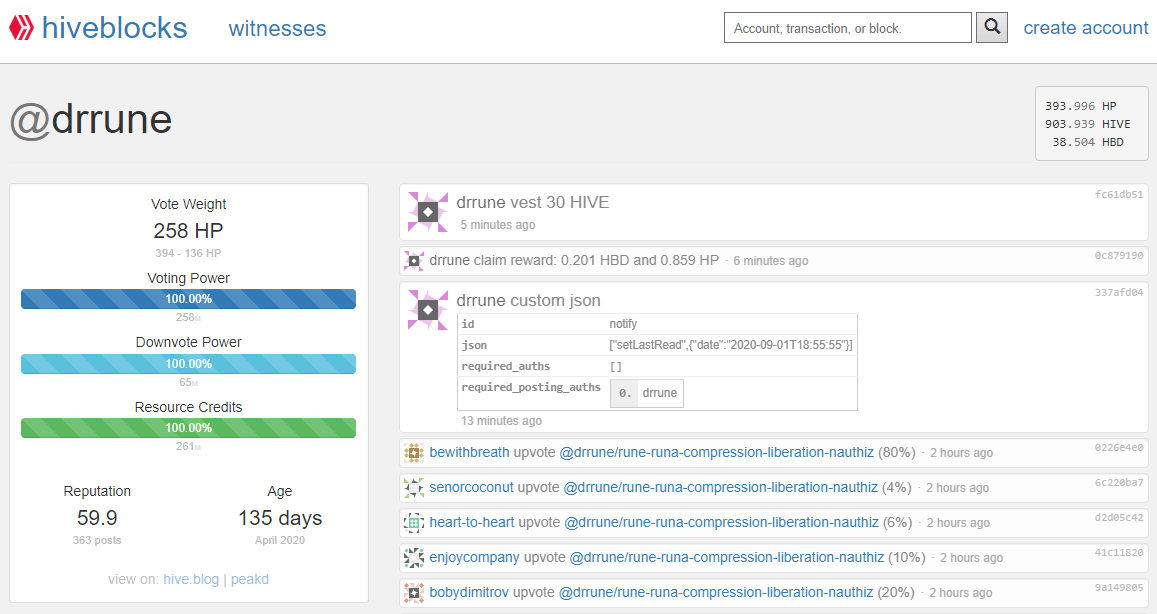Click the 903.939 HIVE balance
The width and height of the screenshot is (1157, 614).
pos(1087,124)
